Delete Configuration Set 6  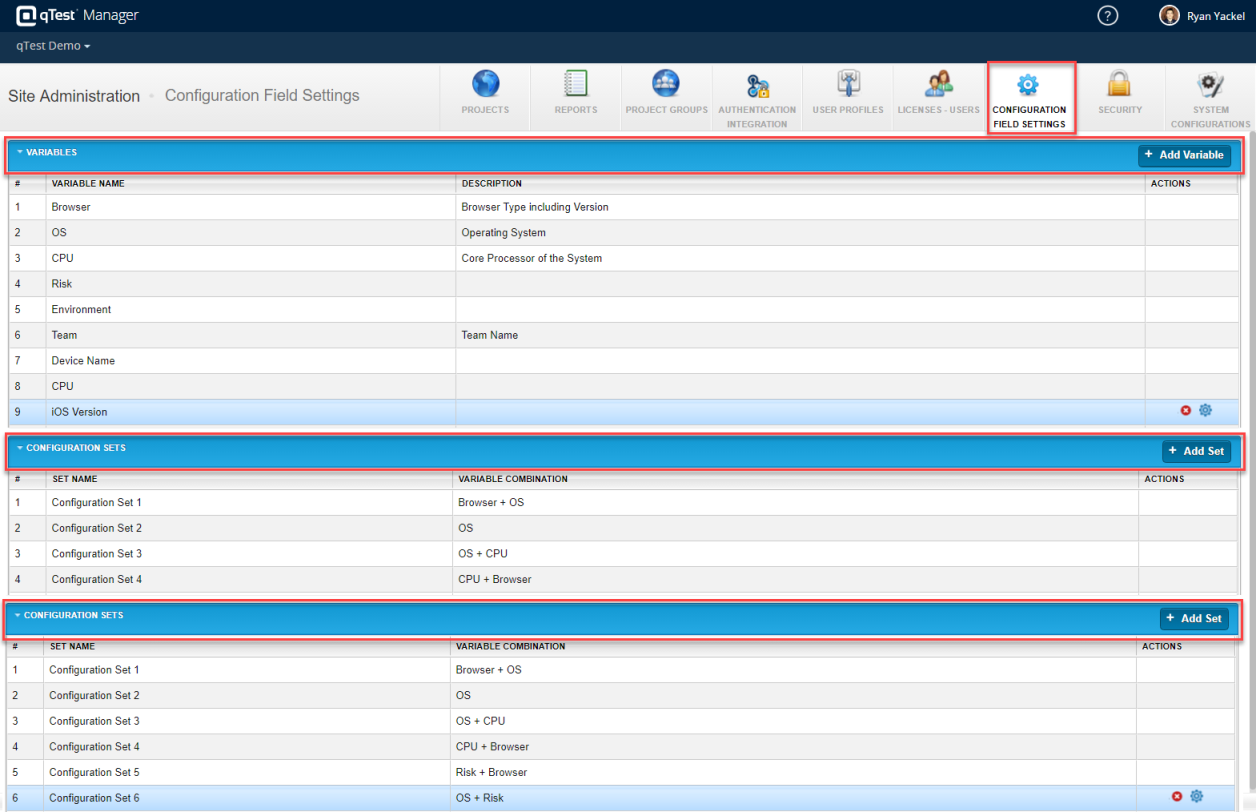point(1177,797)
